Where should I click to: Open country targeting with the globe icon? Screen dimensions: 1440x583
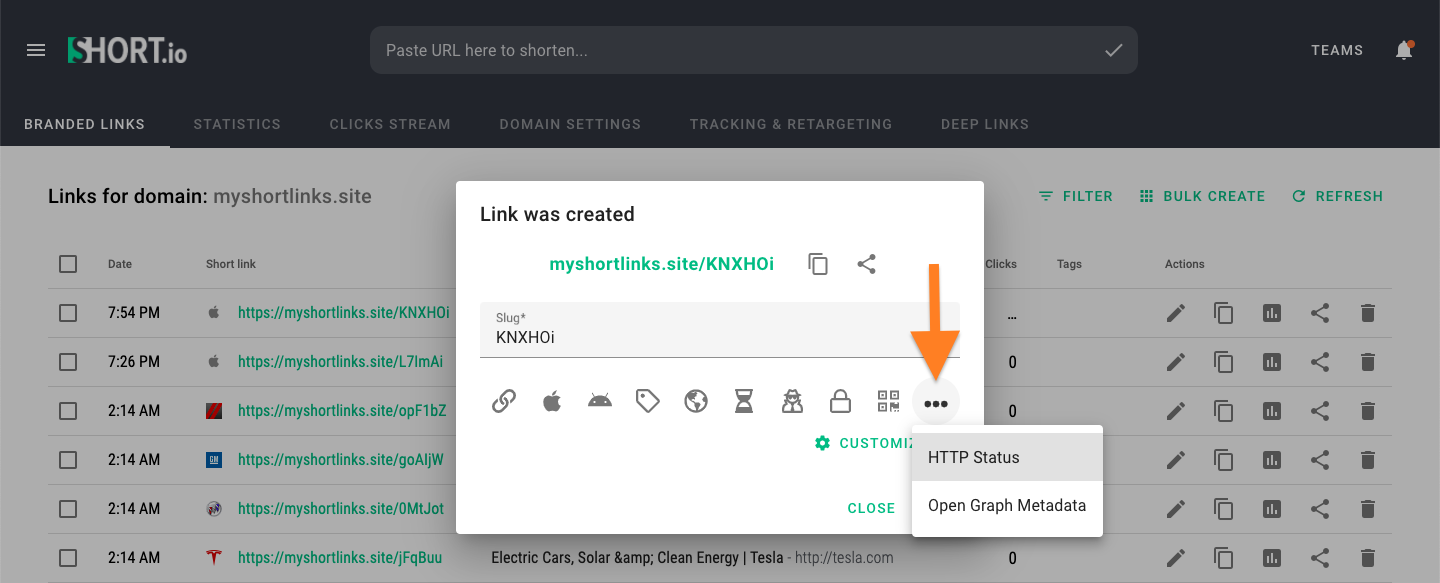695,400
